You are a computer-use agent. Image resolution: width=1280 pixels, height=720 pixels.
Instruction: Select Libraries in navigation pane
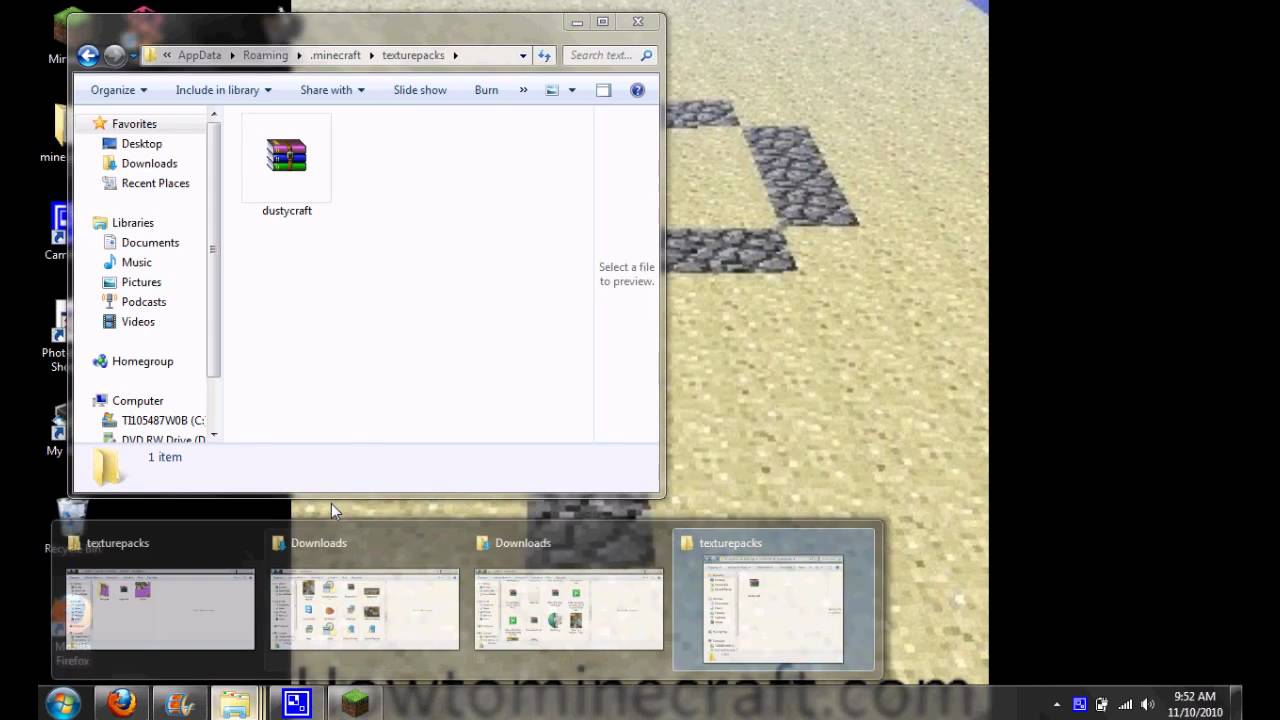coord(132,223)
